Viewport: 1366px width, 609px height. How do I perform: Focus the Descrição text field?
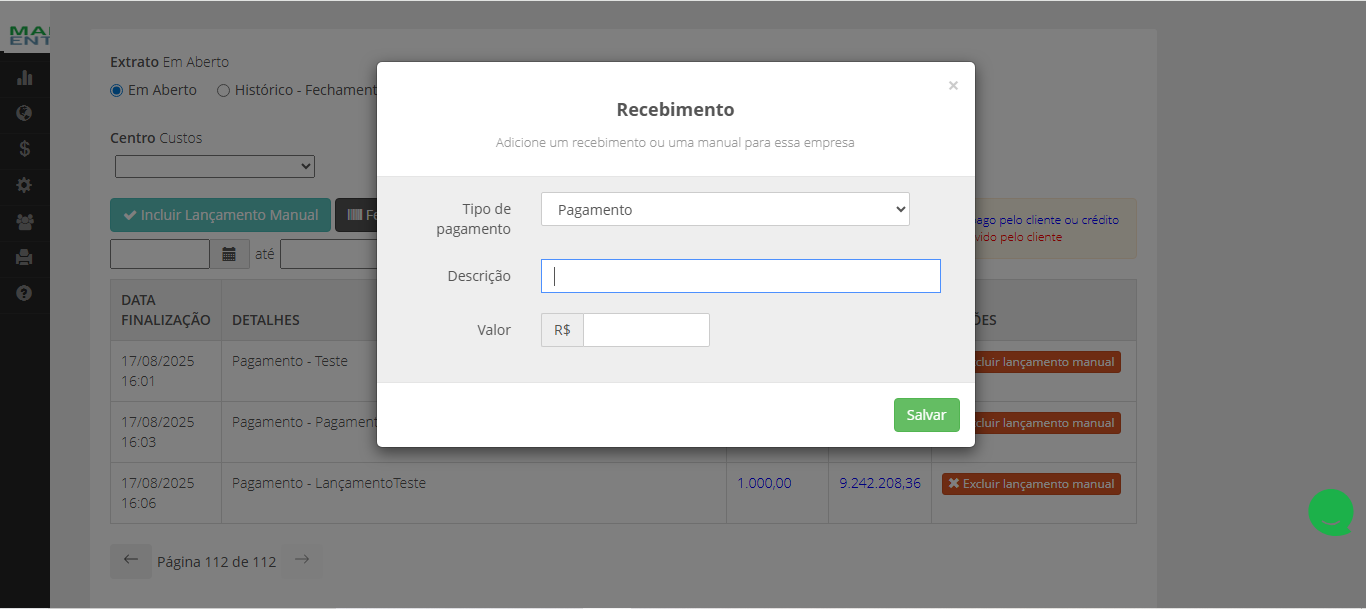(x=741, y=276)
